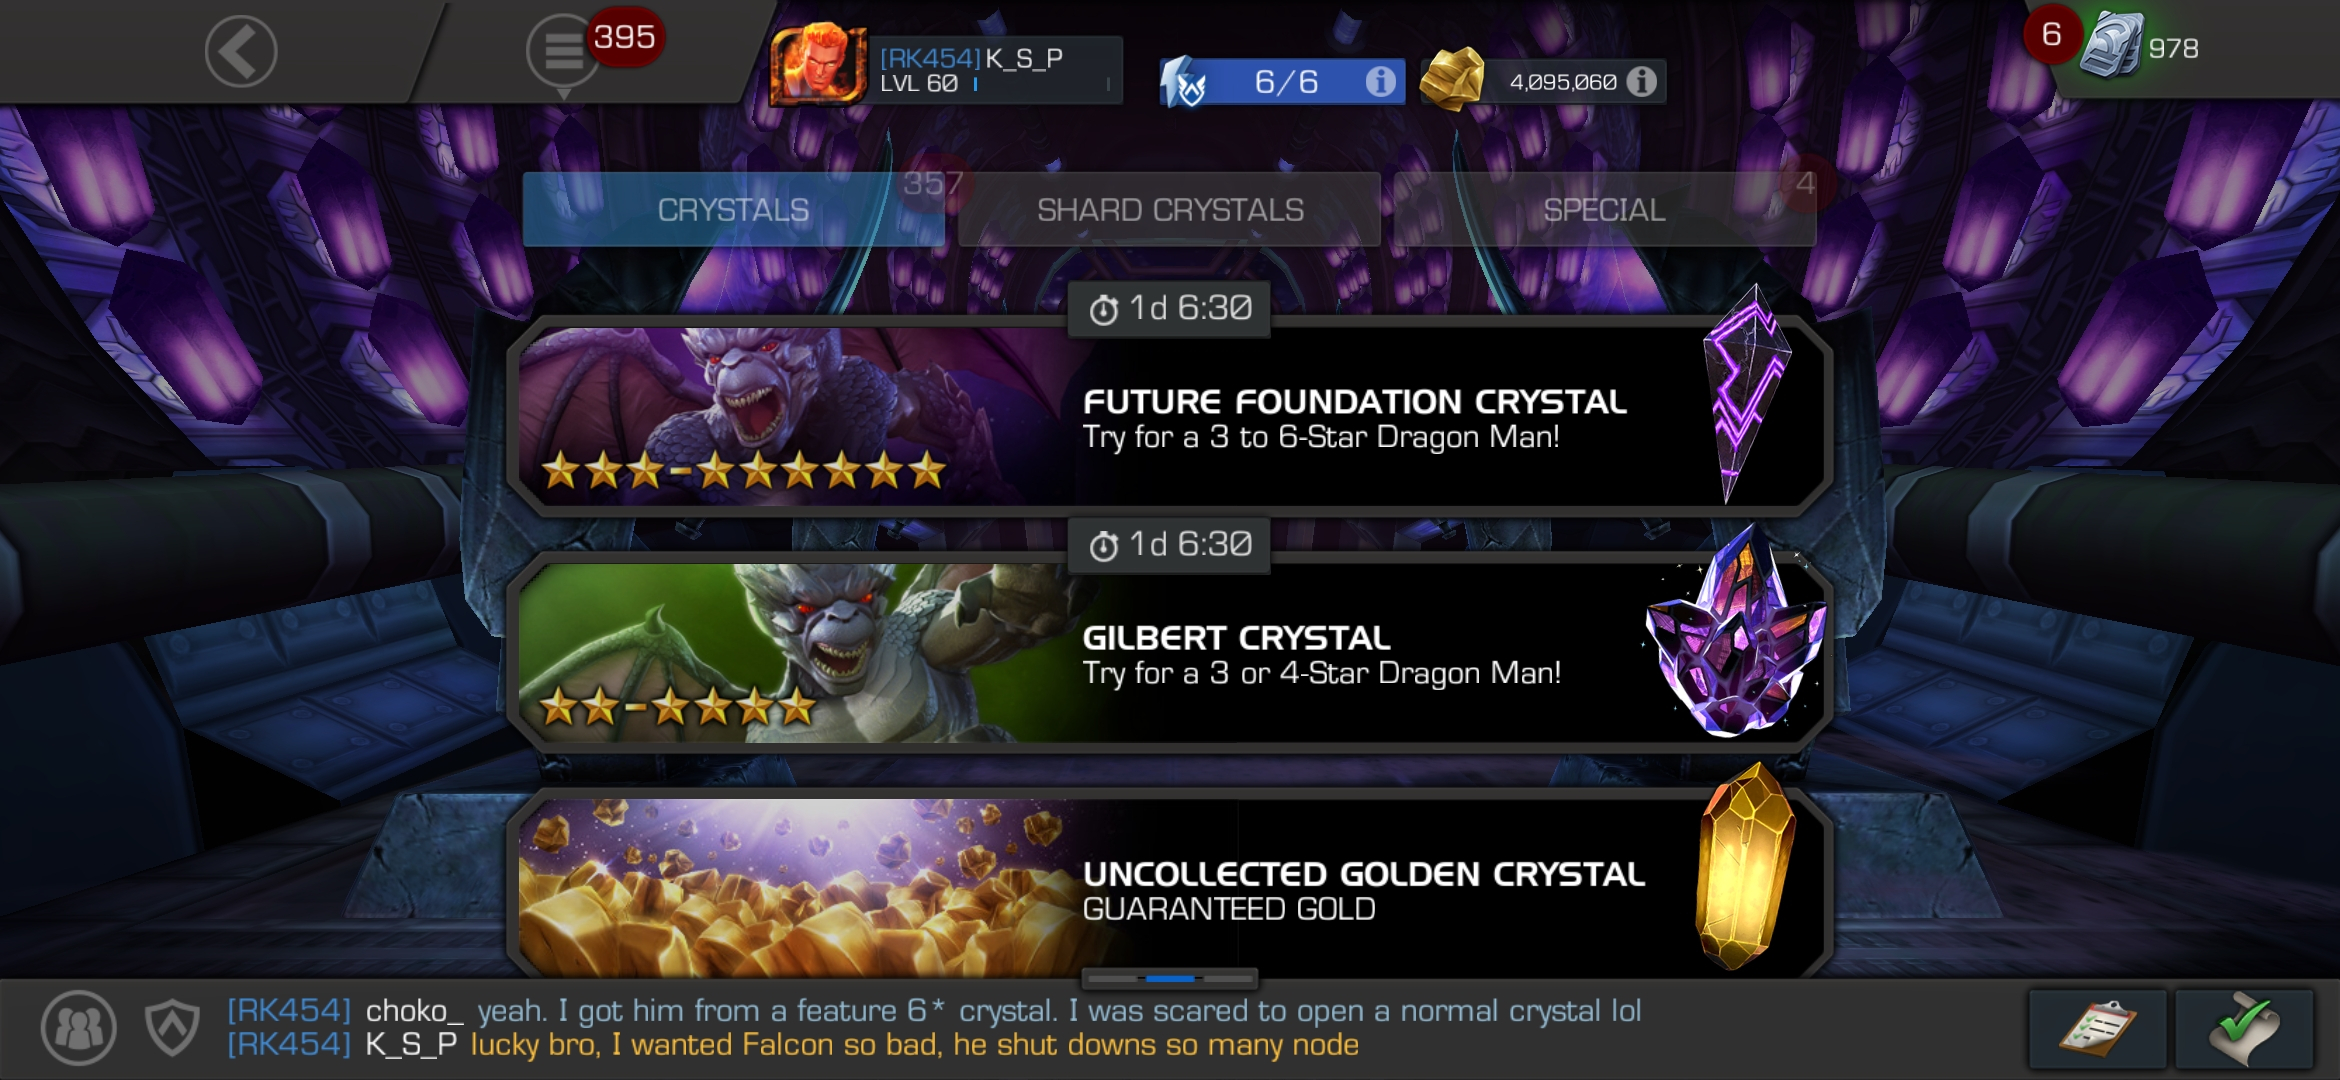2340x1080 pixels.
Task: Tap the gold nugget currency icon
Action: coord(1452,78)
